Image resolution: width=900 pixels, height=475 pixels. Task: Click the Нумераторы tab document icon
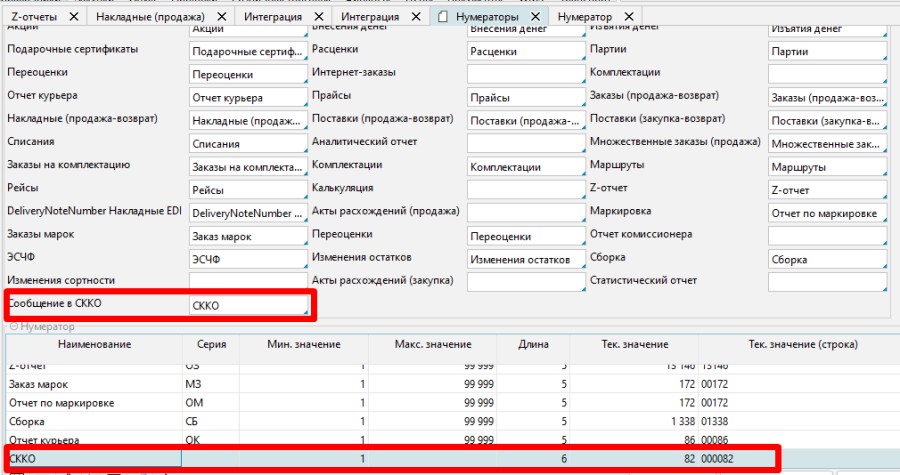pyautogui.click(x=443, y=18)
